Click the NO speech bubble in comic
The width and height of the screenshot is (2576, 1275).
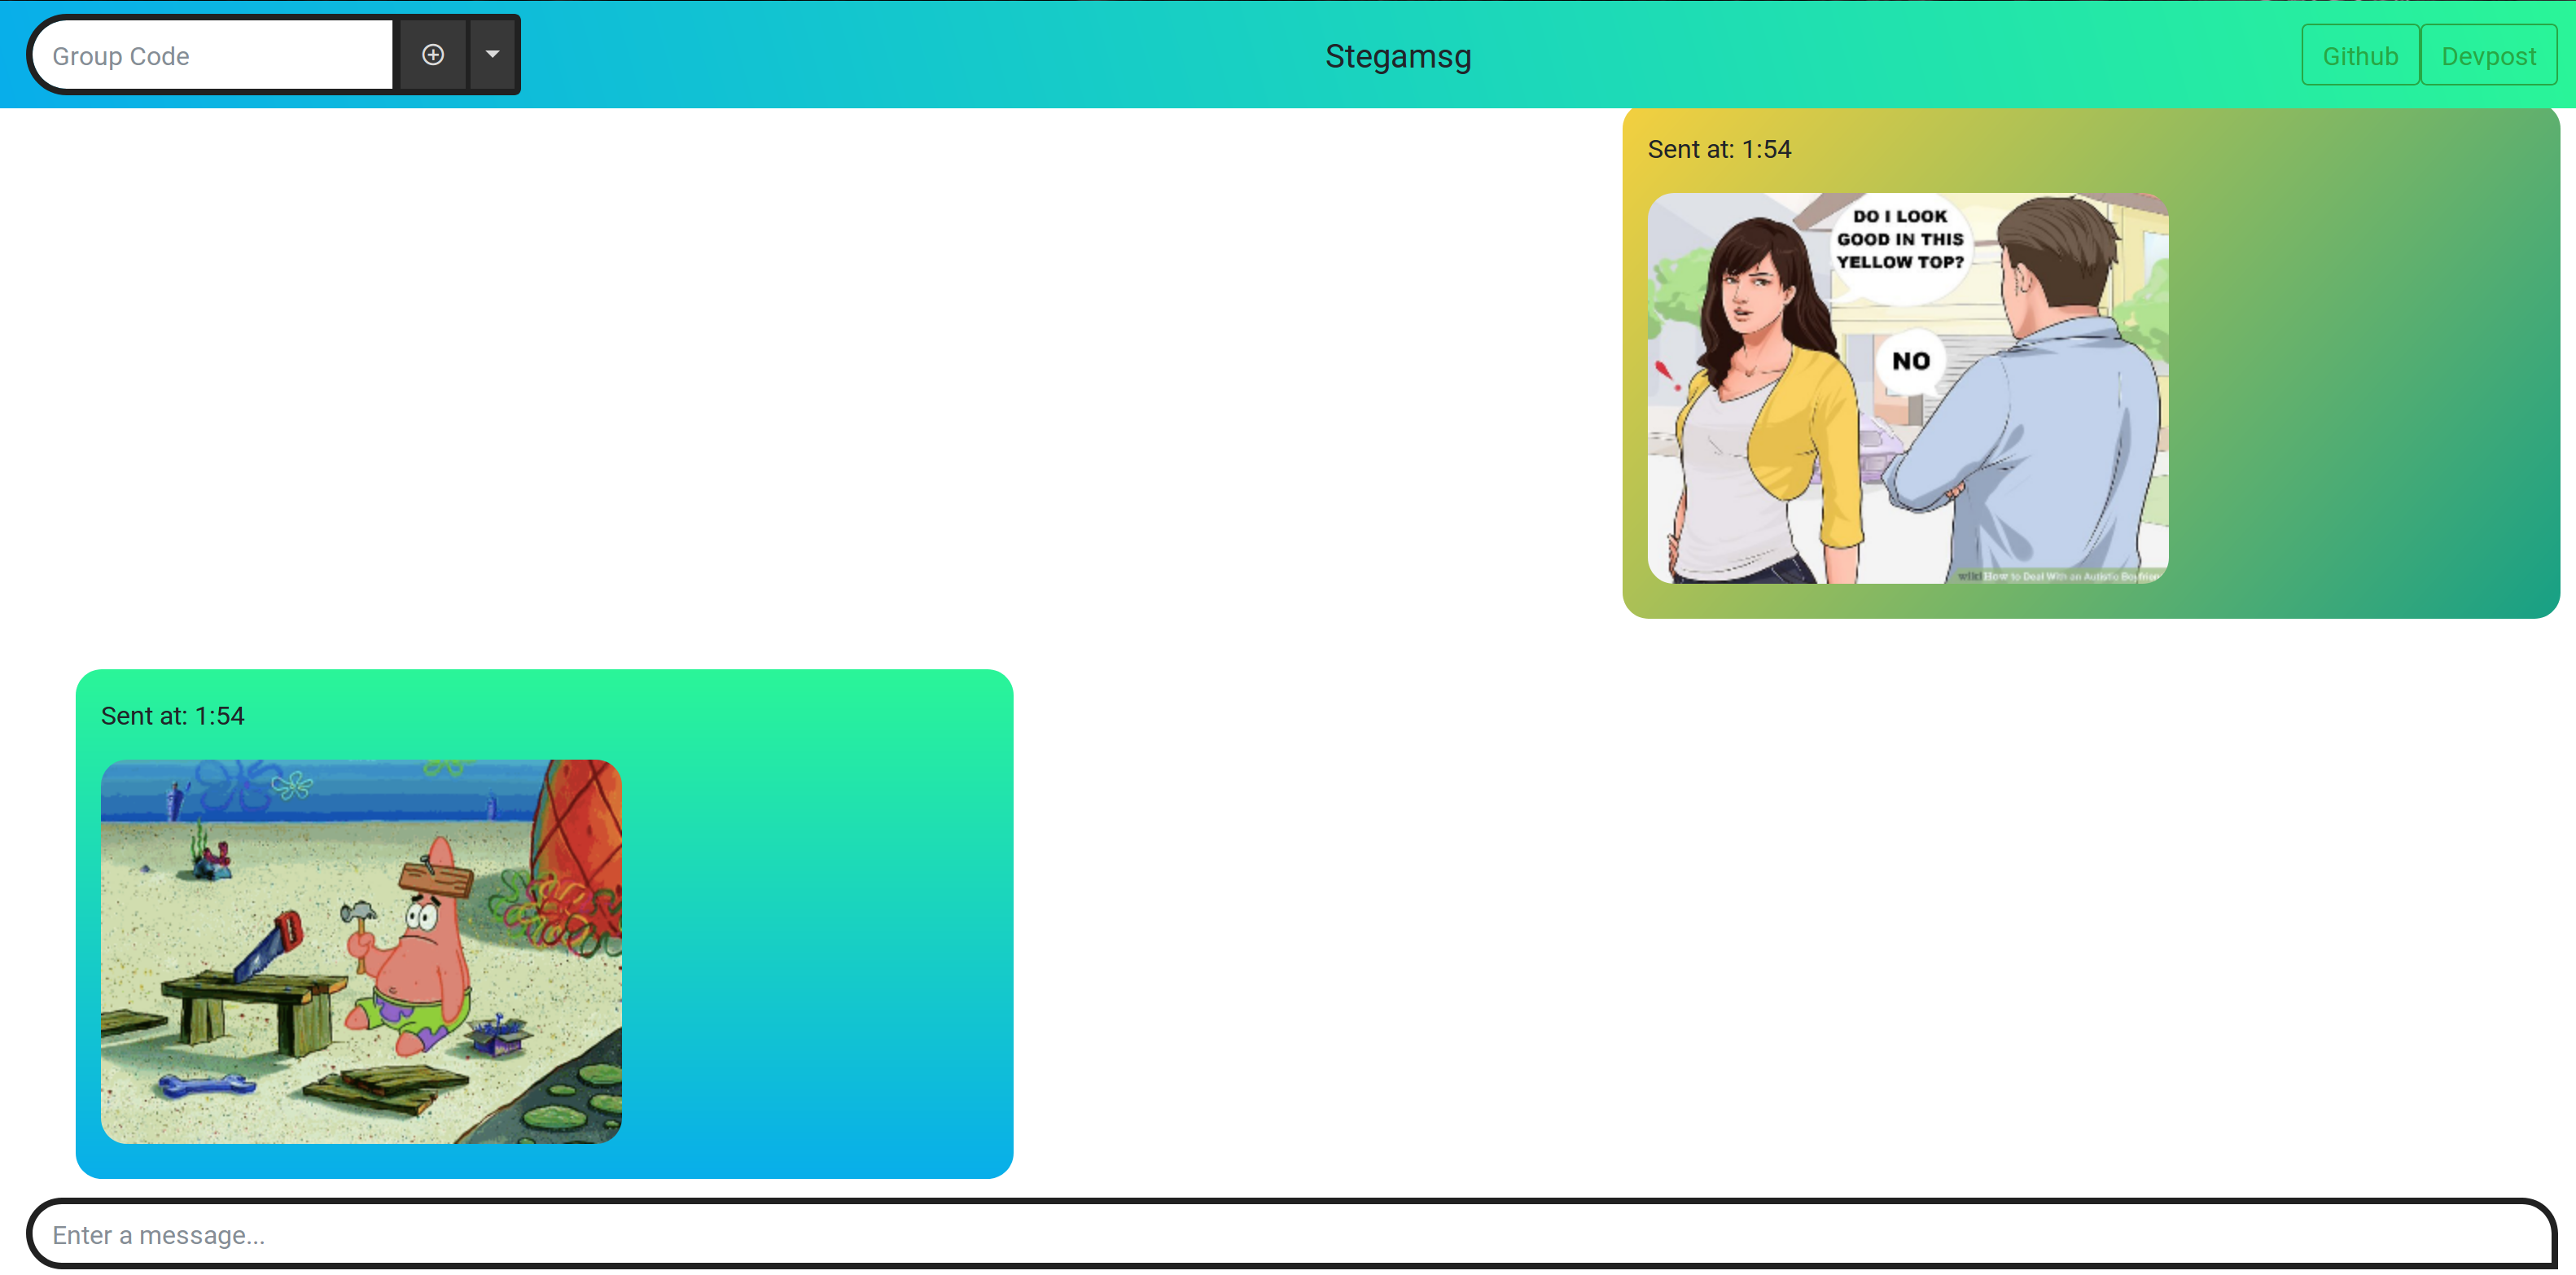pos(1910,361)
